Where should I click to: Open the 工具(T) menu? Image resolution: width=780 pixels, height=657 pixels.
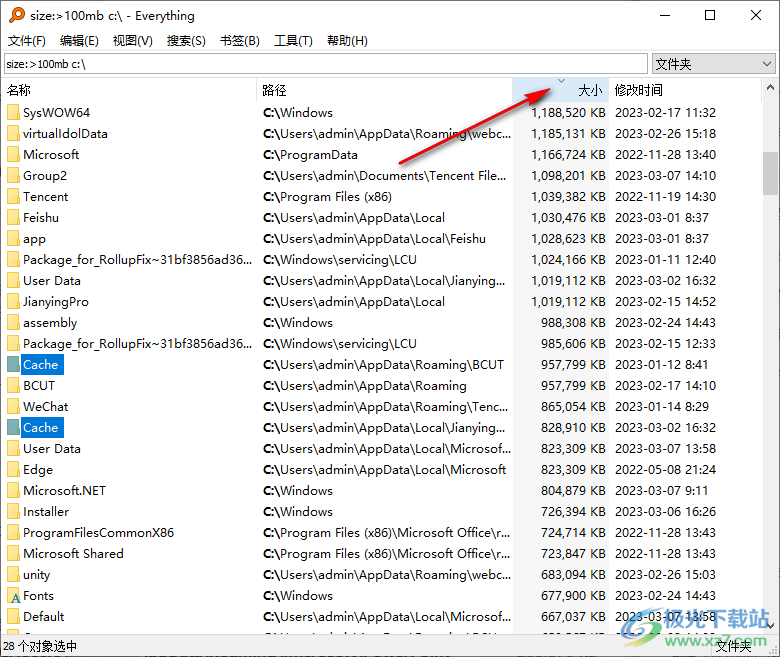[x=293, y=41]
